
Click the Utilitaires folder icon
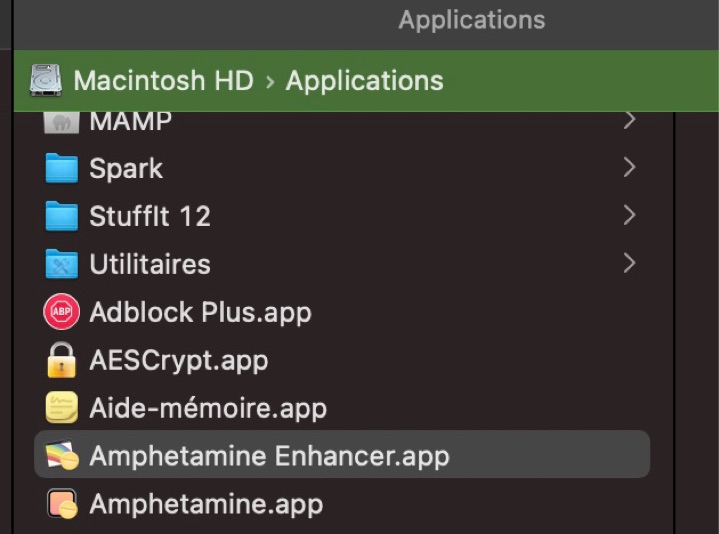62,264
